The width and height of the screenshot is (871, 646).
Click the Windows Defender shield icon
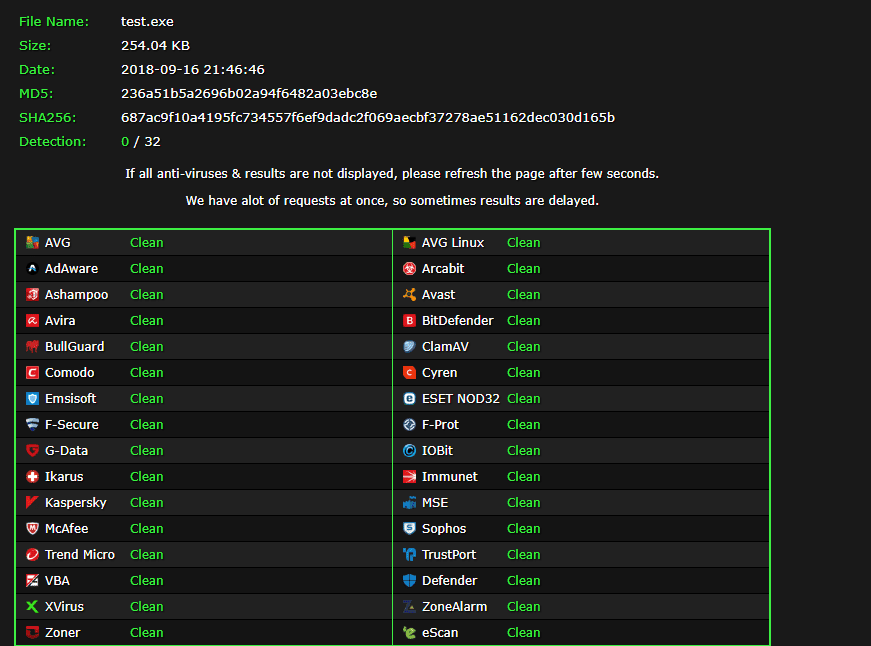click(x=409, y=580)
